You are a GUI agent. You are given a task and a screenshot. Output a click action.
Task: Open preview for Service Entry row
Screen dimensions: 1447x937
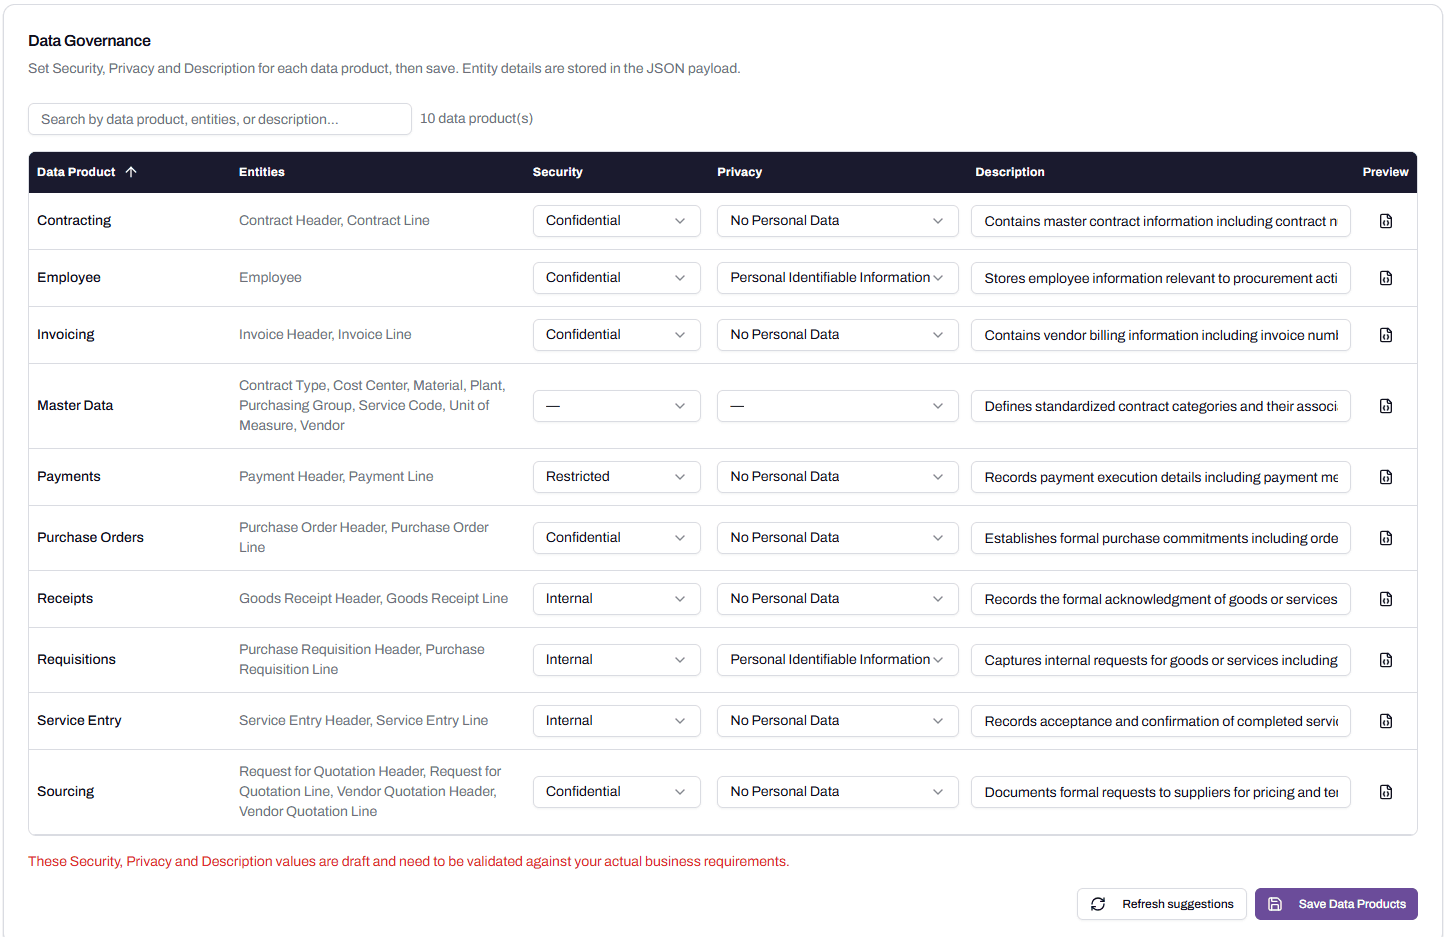(x=1385, y=721)
